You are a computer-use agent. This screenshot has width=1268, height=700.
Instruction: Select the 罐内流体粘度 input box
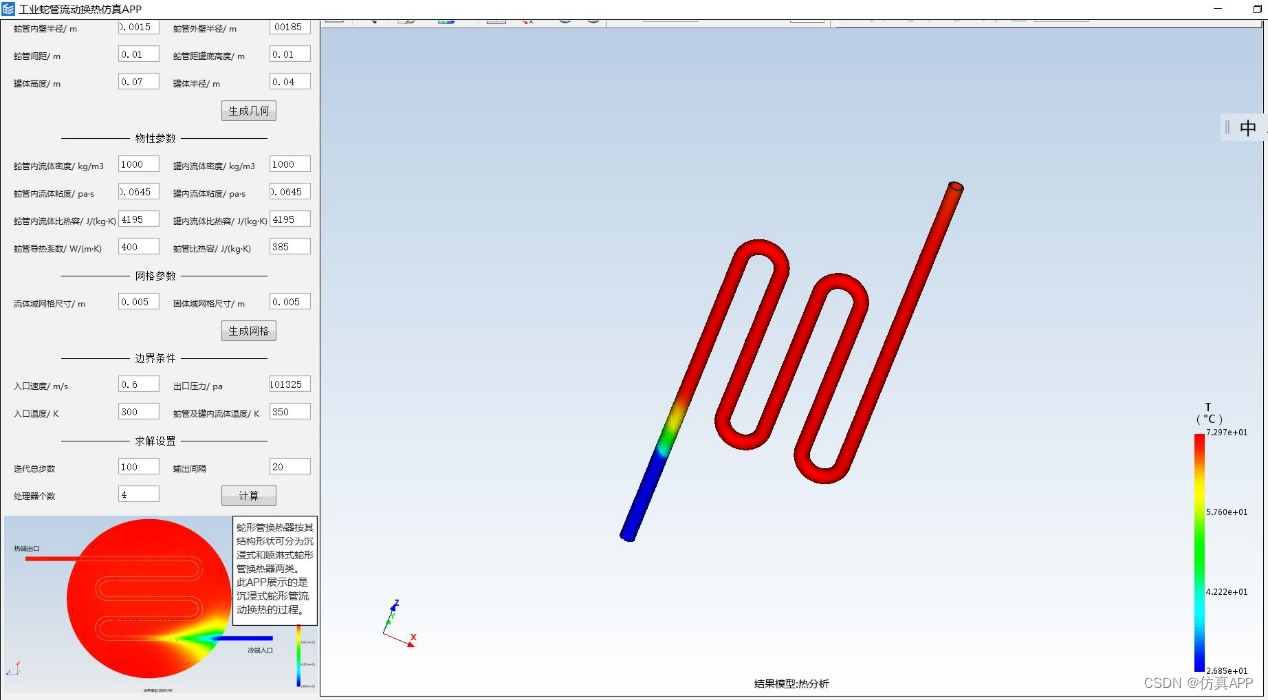(x=290, y=191)
